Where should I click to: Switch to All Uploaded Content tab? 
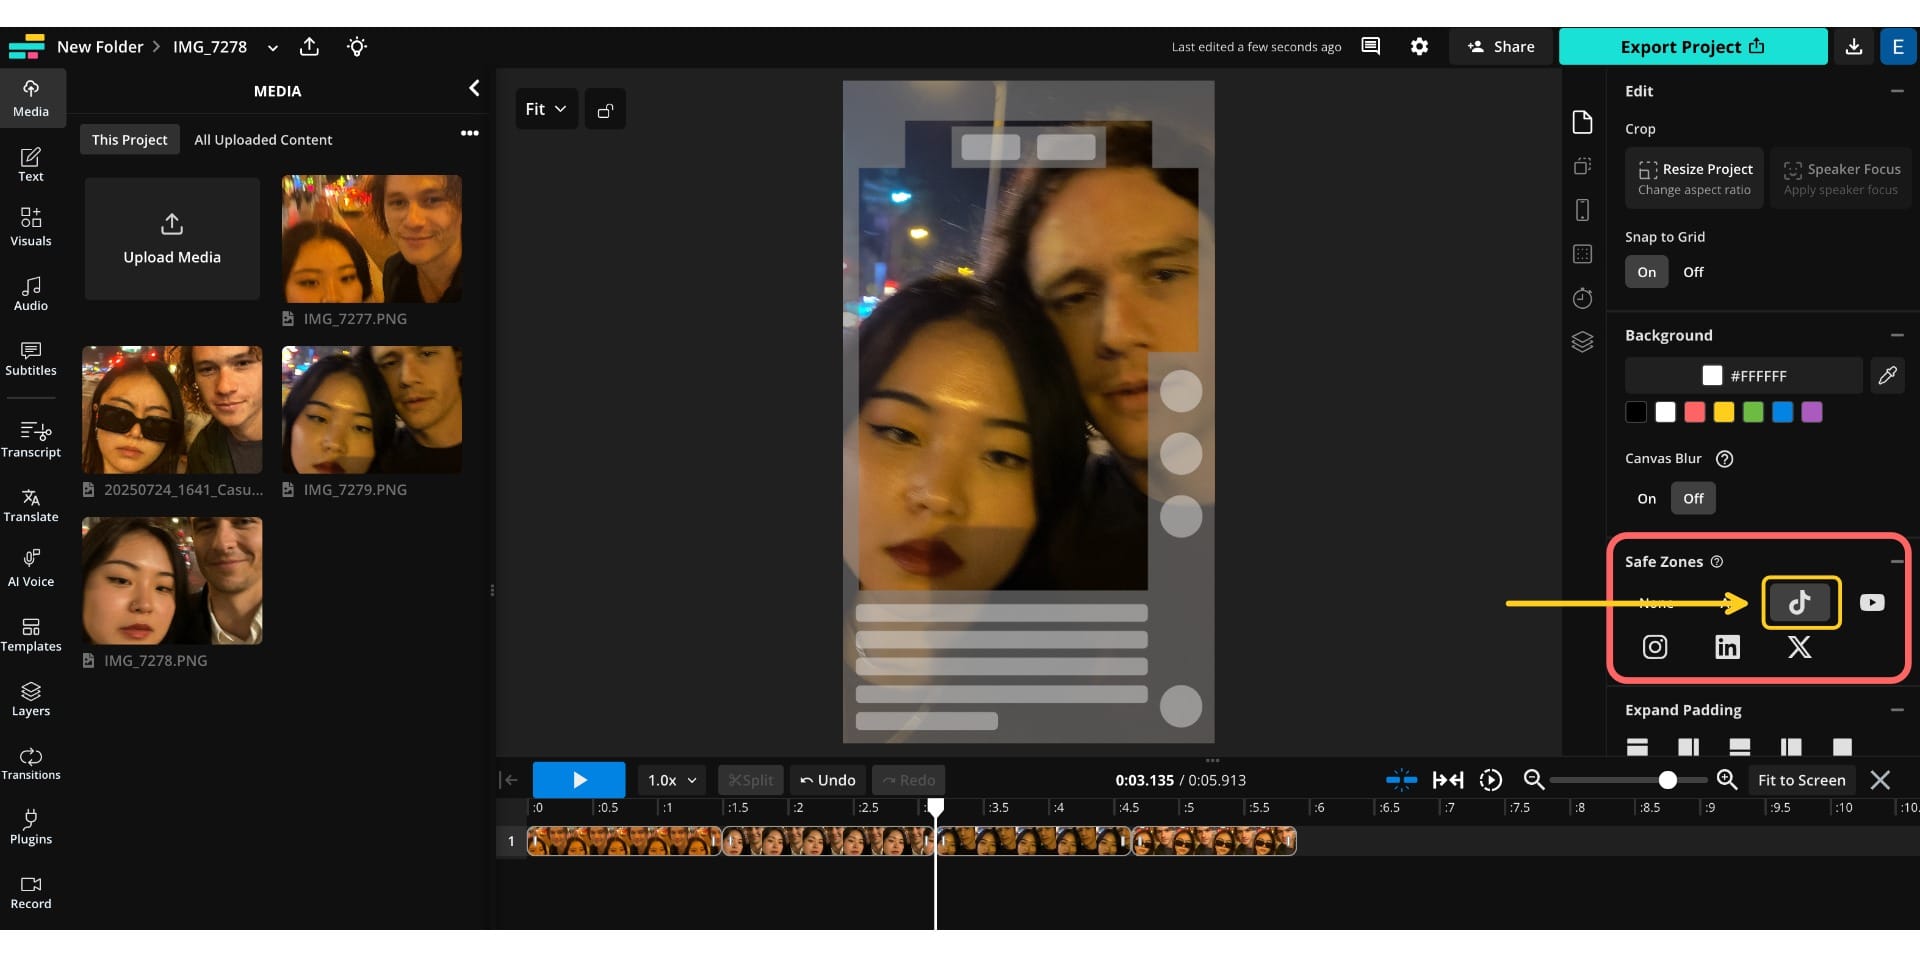[x=263, y=140]
